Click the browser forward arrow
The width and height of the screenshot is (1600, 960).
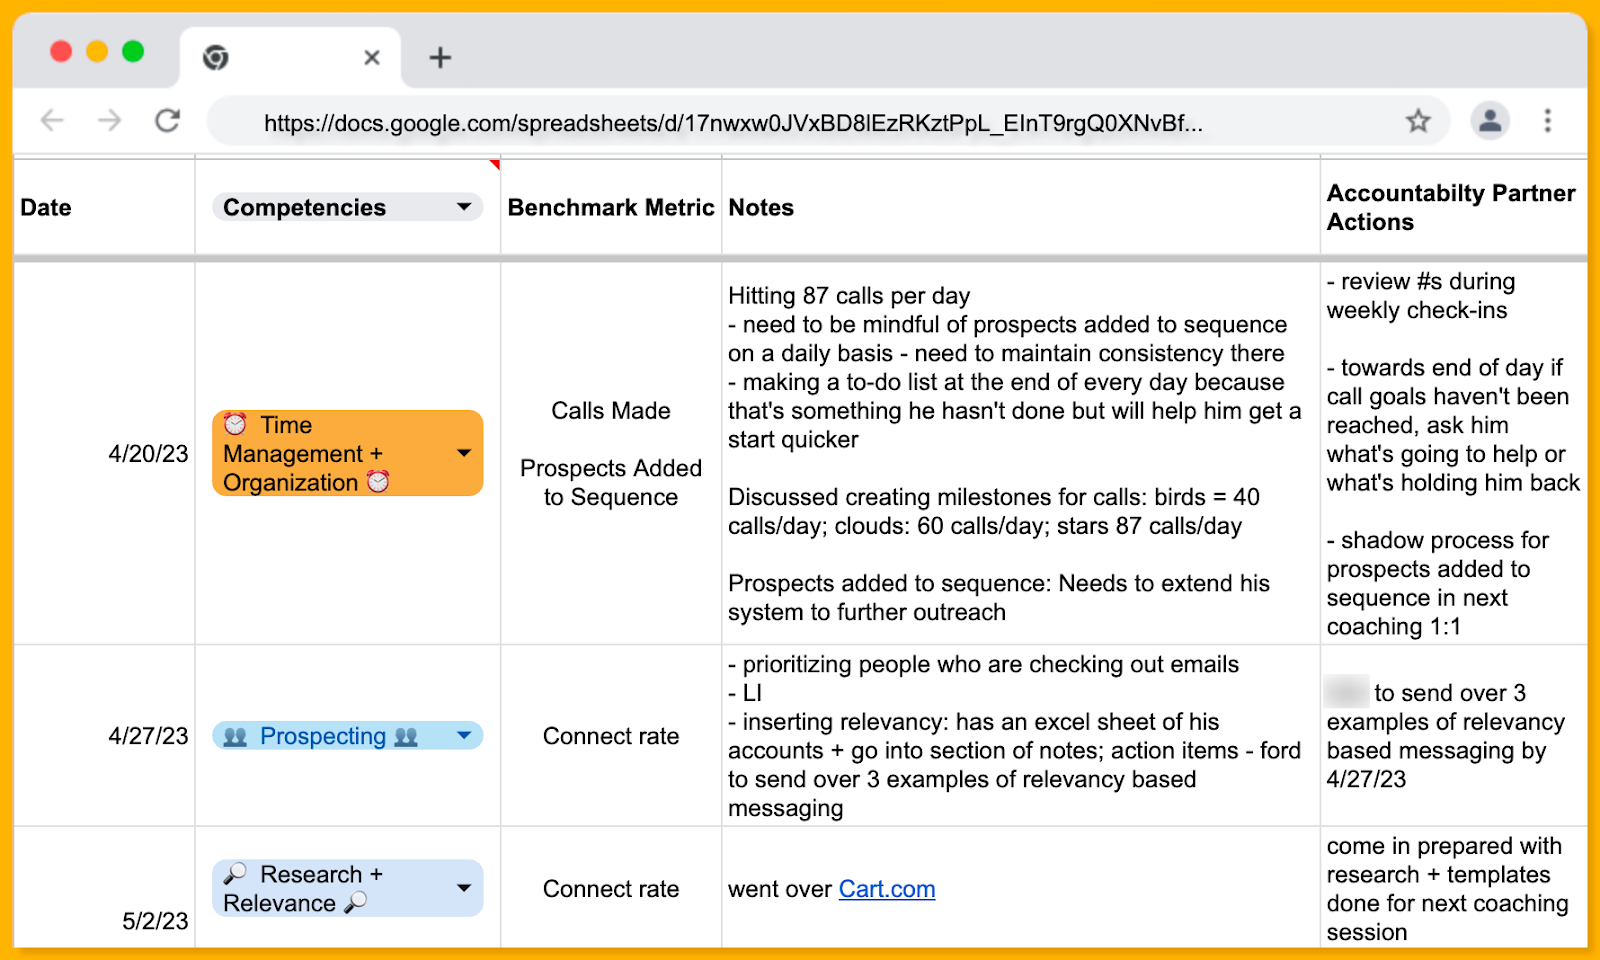pos(110,121)
